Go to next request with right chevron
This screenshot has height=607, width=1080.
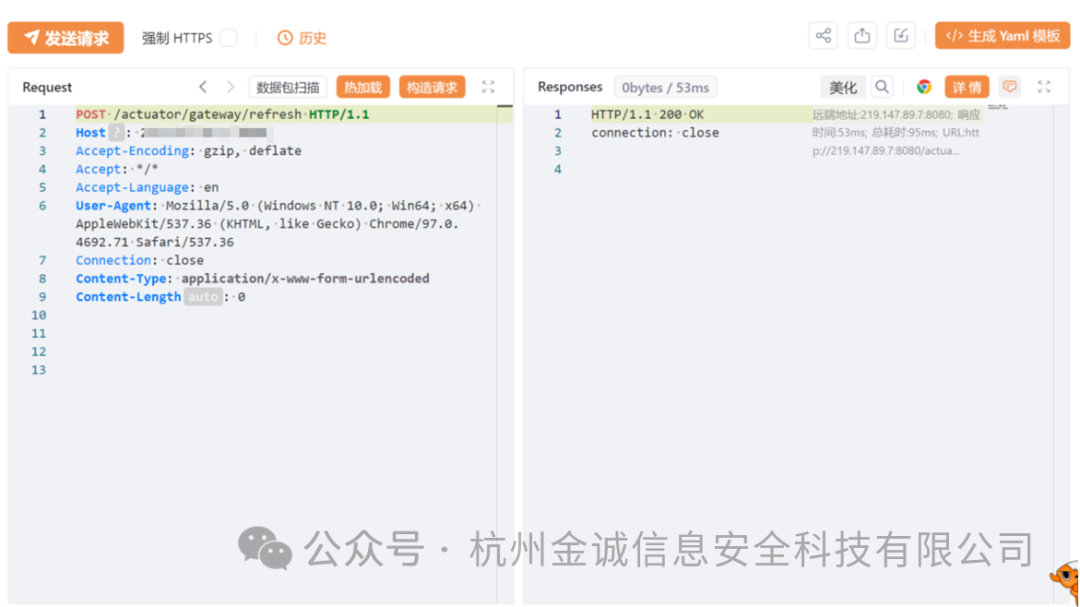[x=230, y=87]
